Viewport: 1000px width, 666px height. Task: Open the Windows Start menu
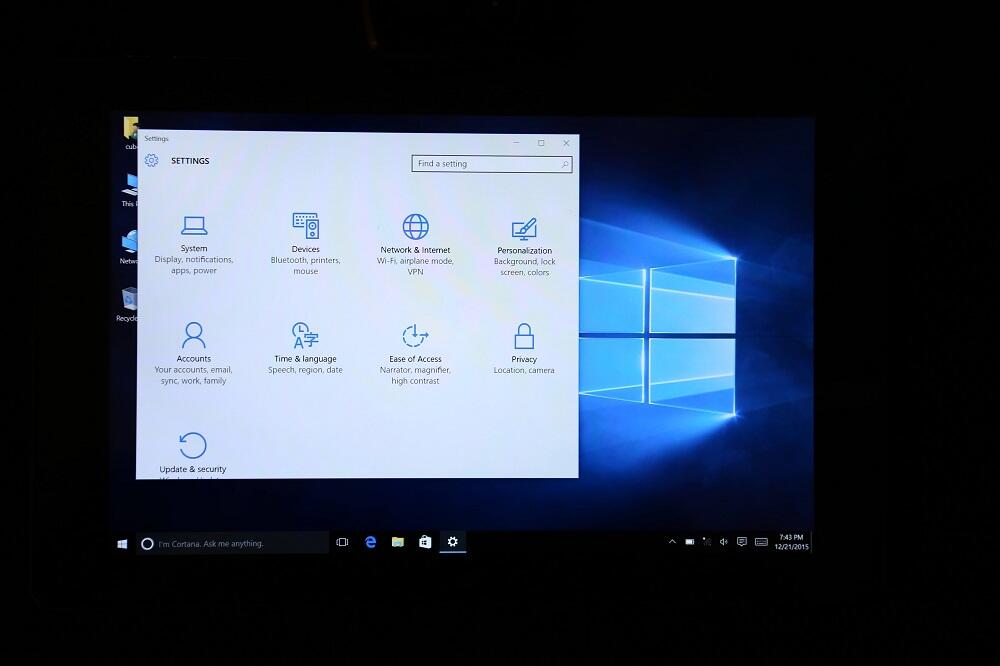122,544
